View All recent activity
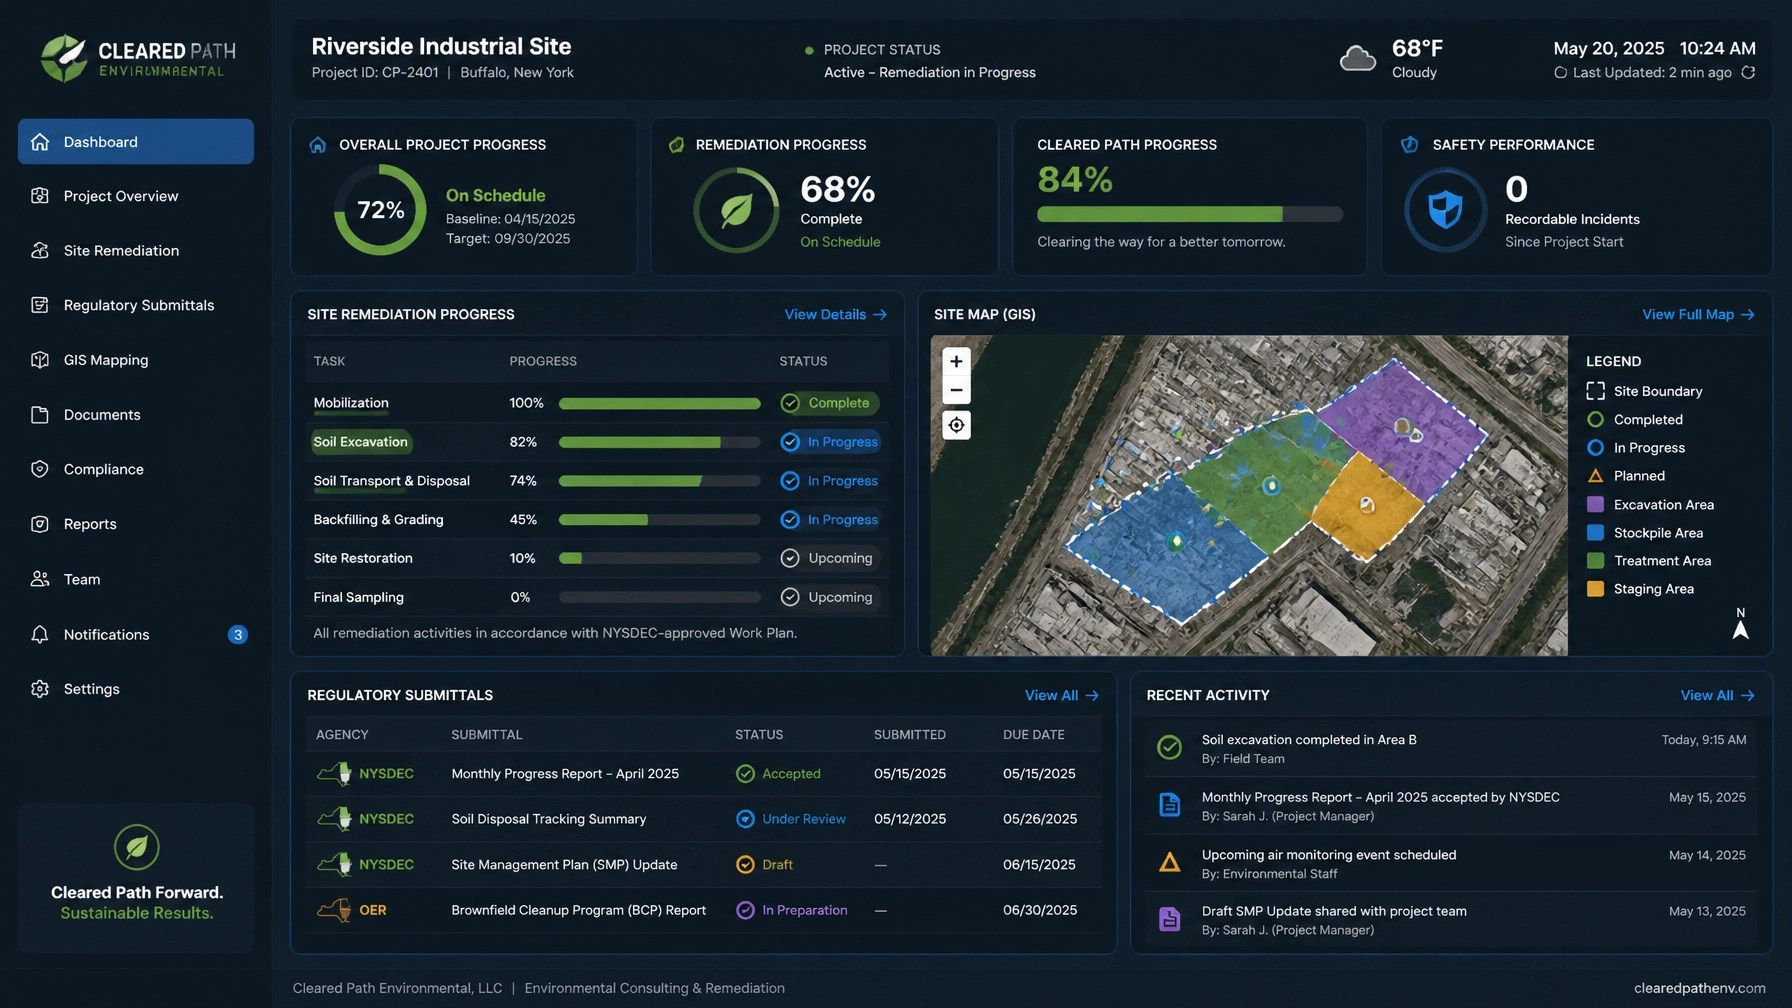Image resolution: width=1792 pixels, height=1008 pixels. [x=1717, y=695]
